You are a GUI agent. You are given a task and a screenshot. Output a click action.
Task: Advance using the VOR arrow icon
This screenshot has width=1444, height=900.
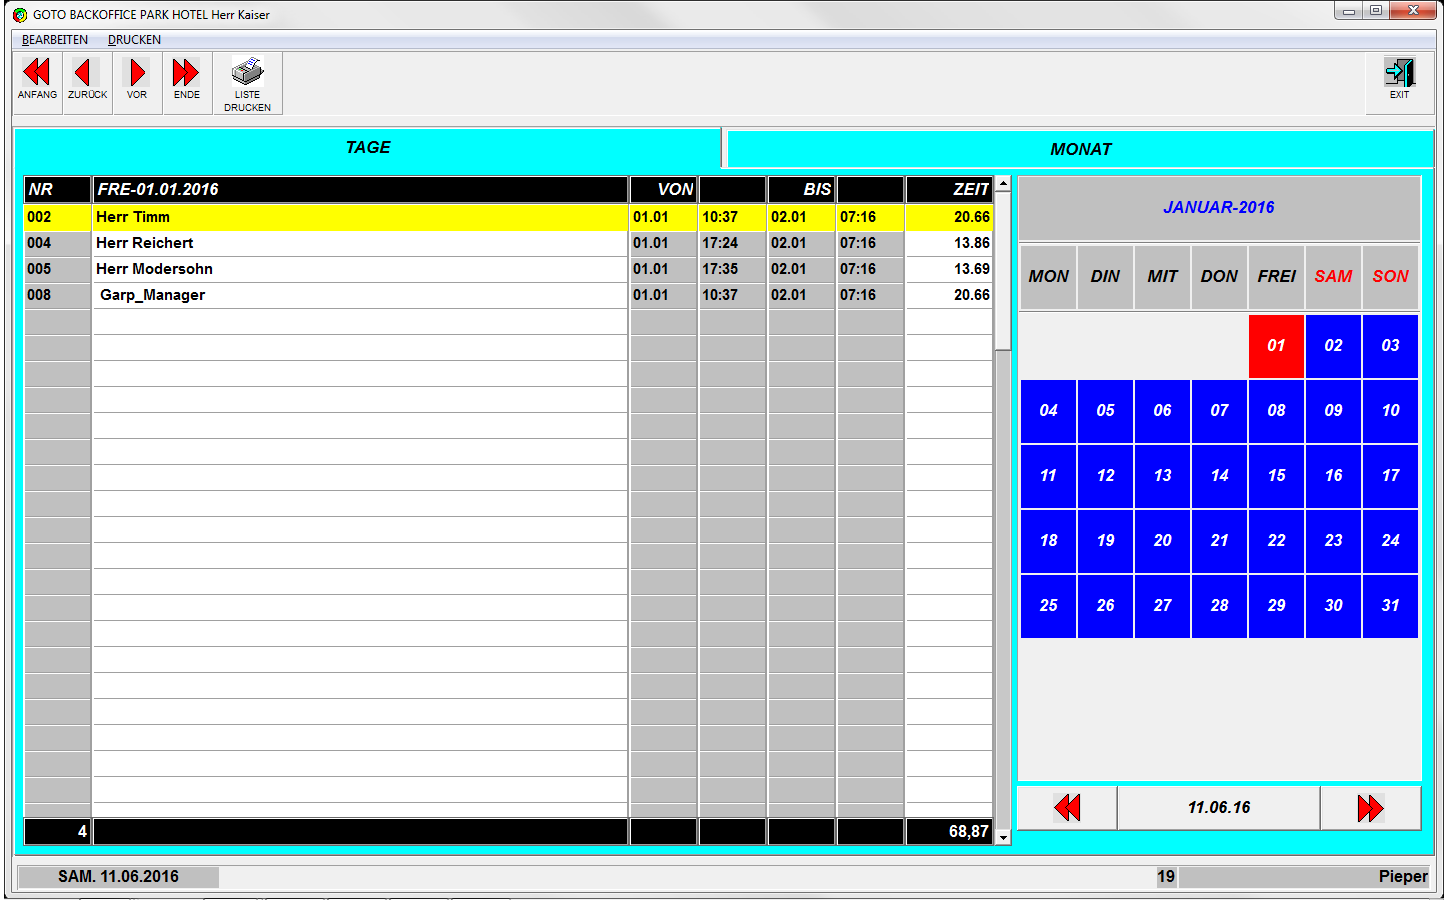point(137,73)
